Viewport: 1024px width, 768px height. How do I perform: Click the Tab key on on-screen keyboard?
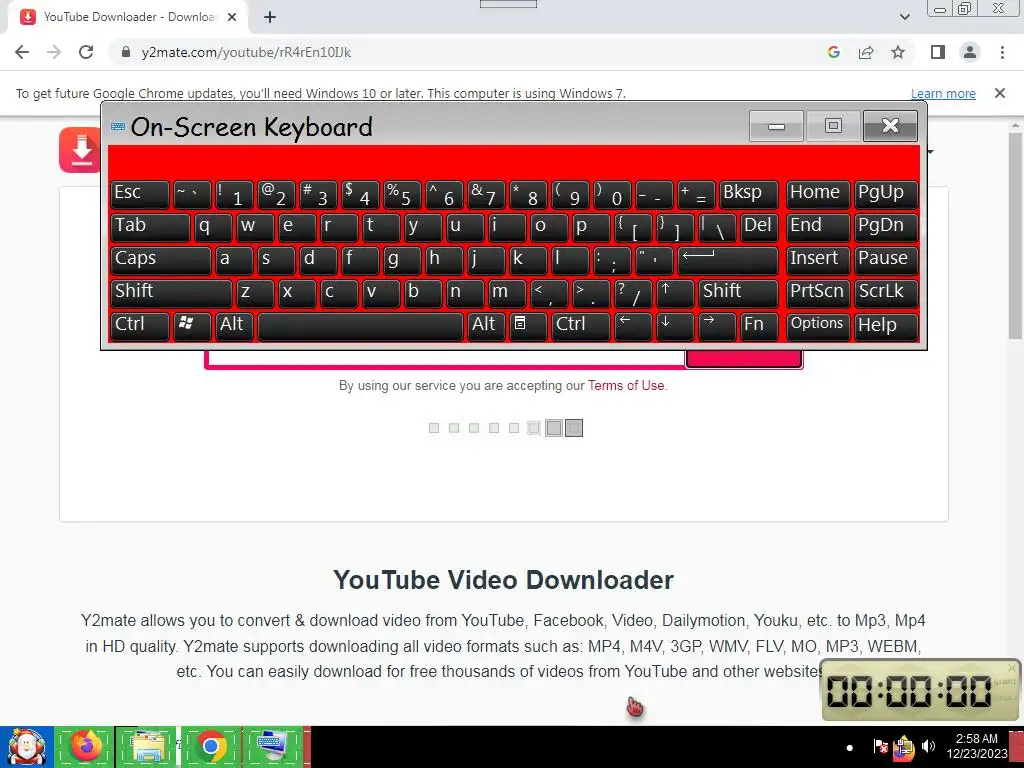[x=150, y=227]
